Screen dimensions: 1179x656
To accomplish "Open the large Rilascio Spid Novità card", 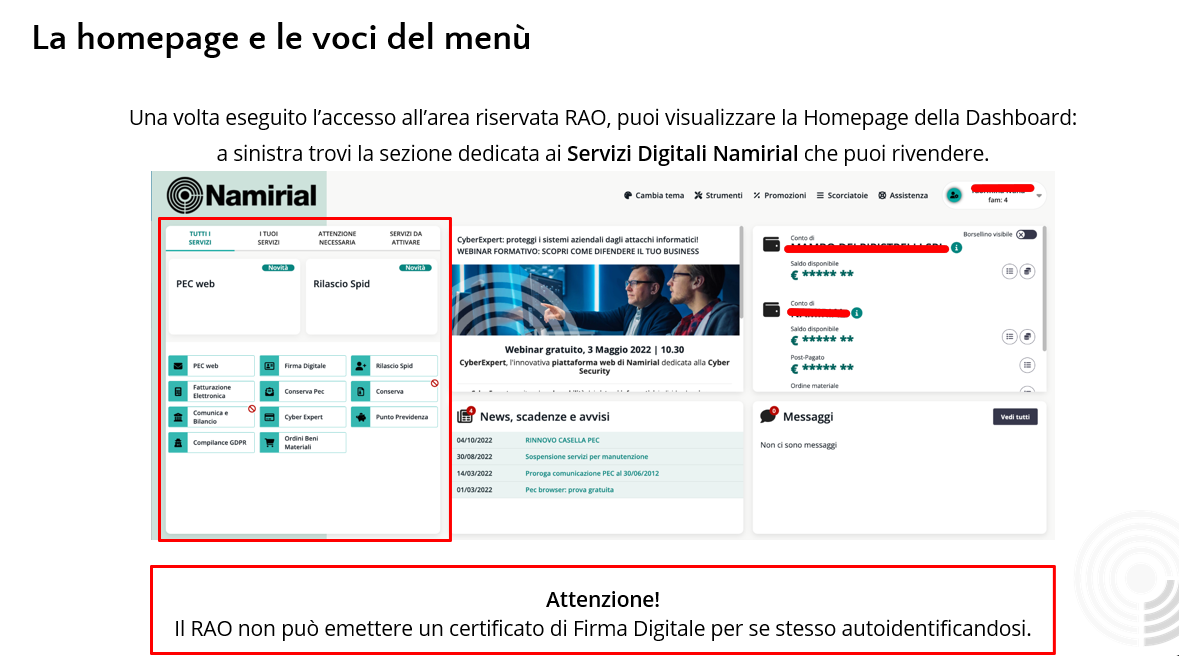I will click(x=371, y=296).
